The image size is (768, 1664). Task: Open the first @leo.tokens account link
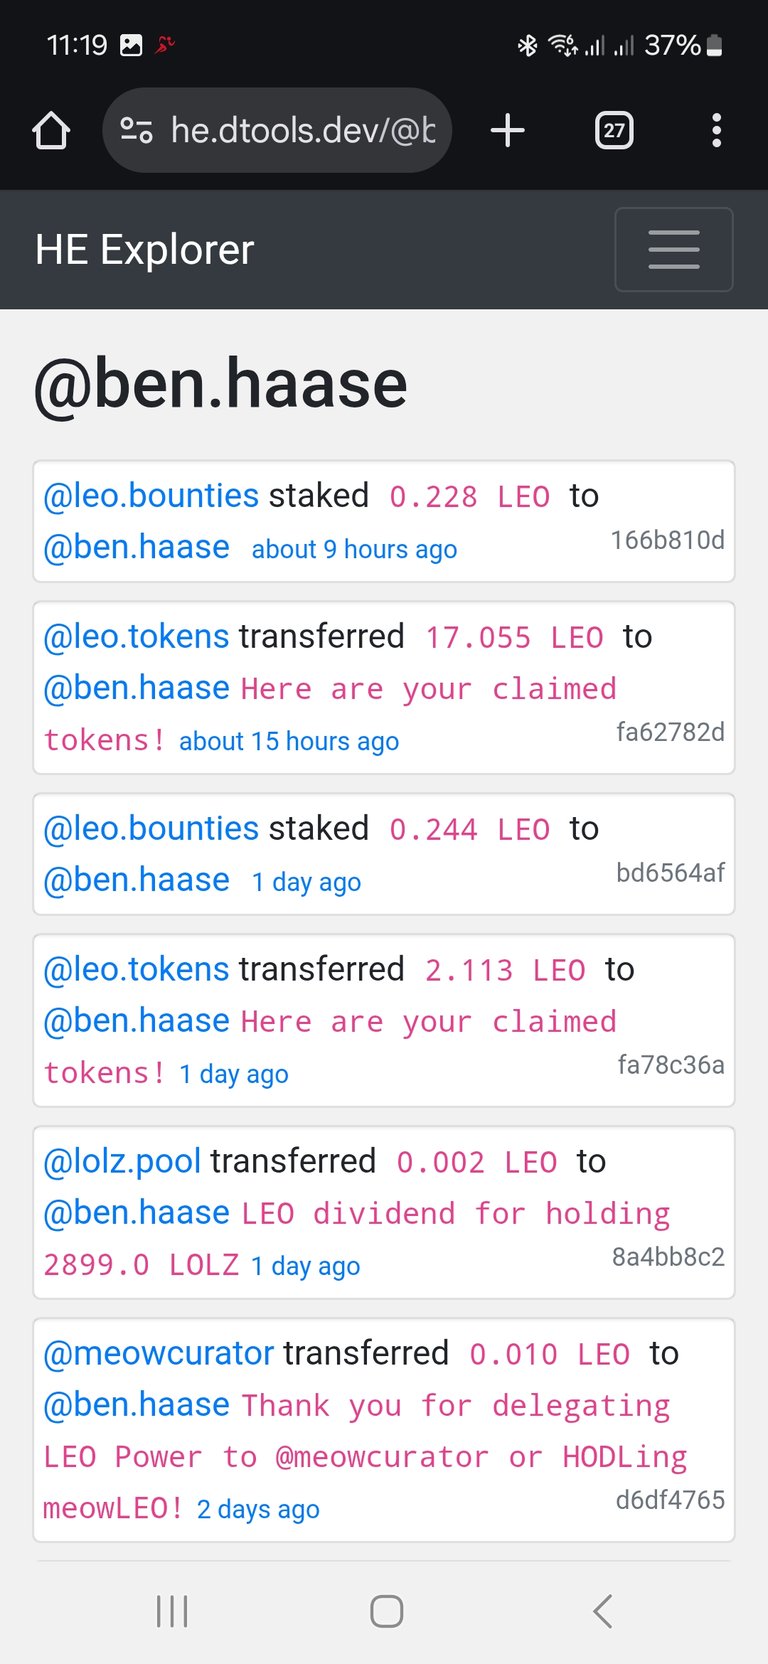(x=136, y=636)
